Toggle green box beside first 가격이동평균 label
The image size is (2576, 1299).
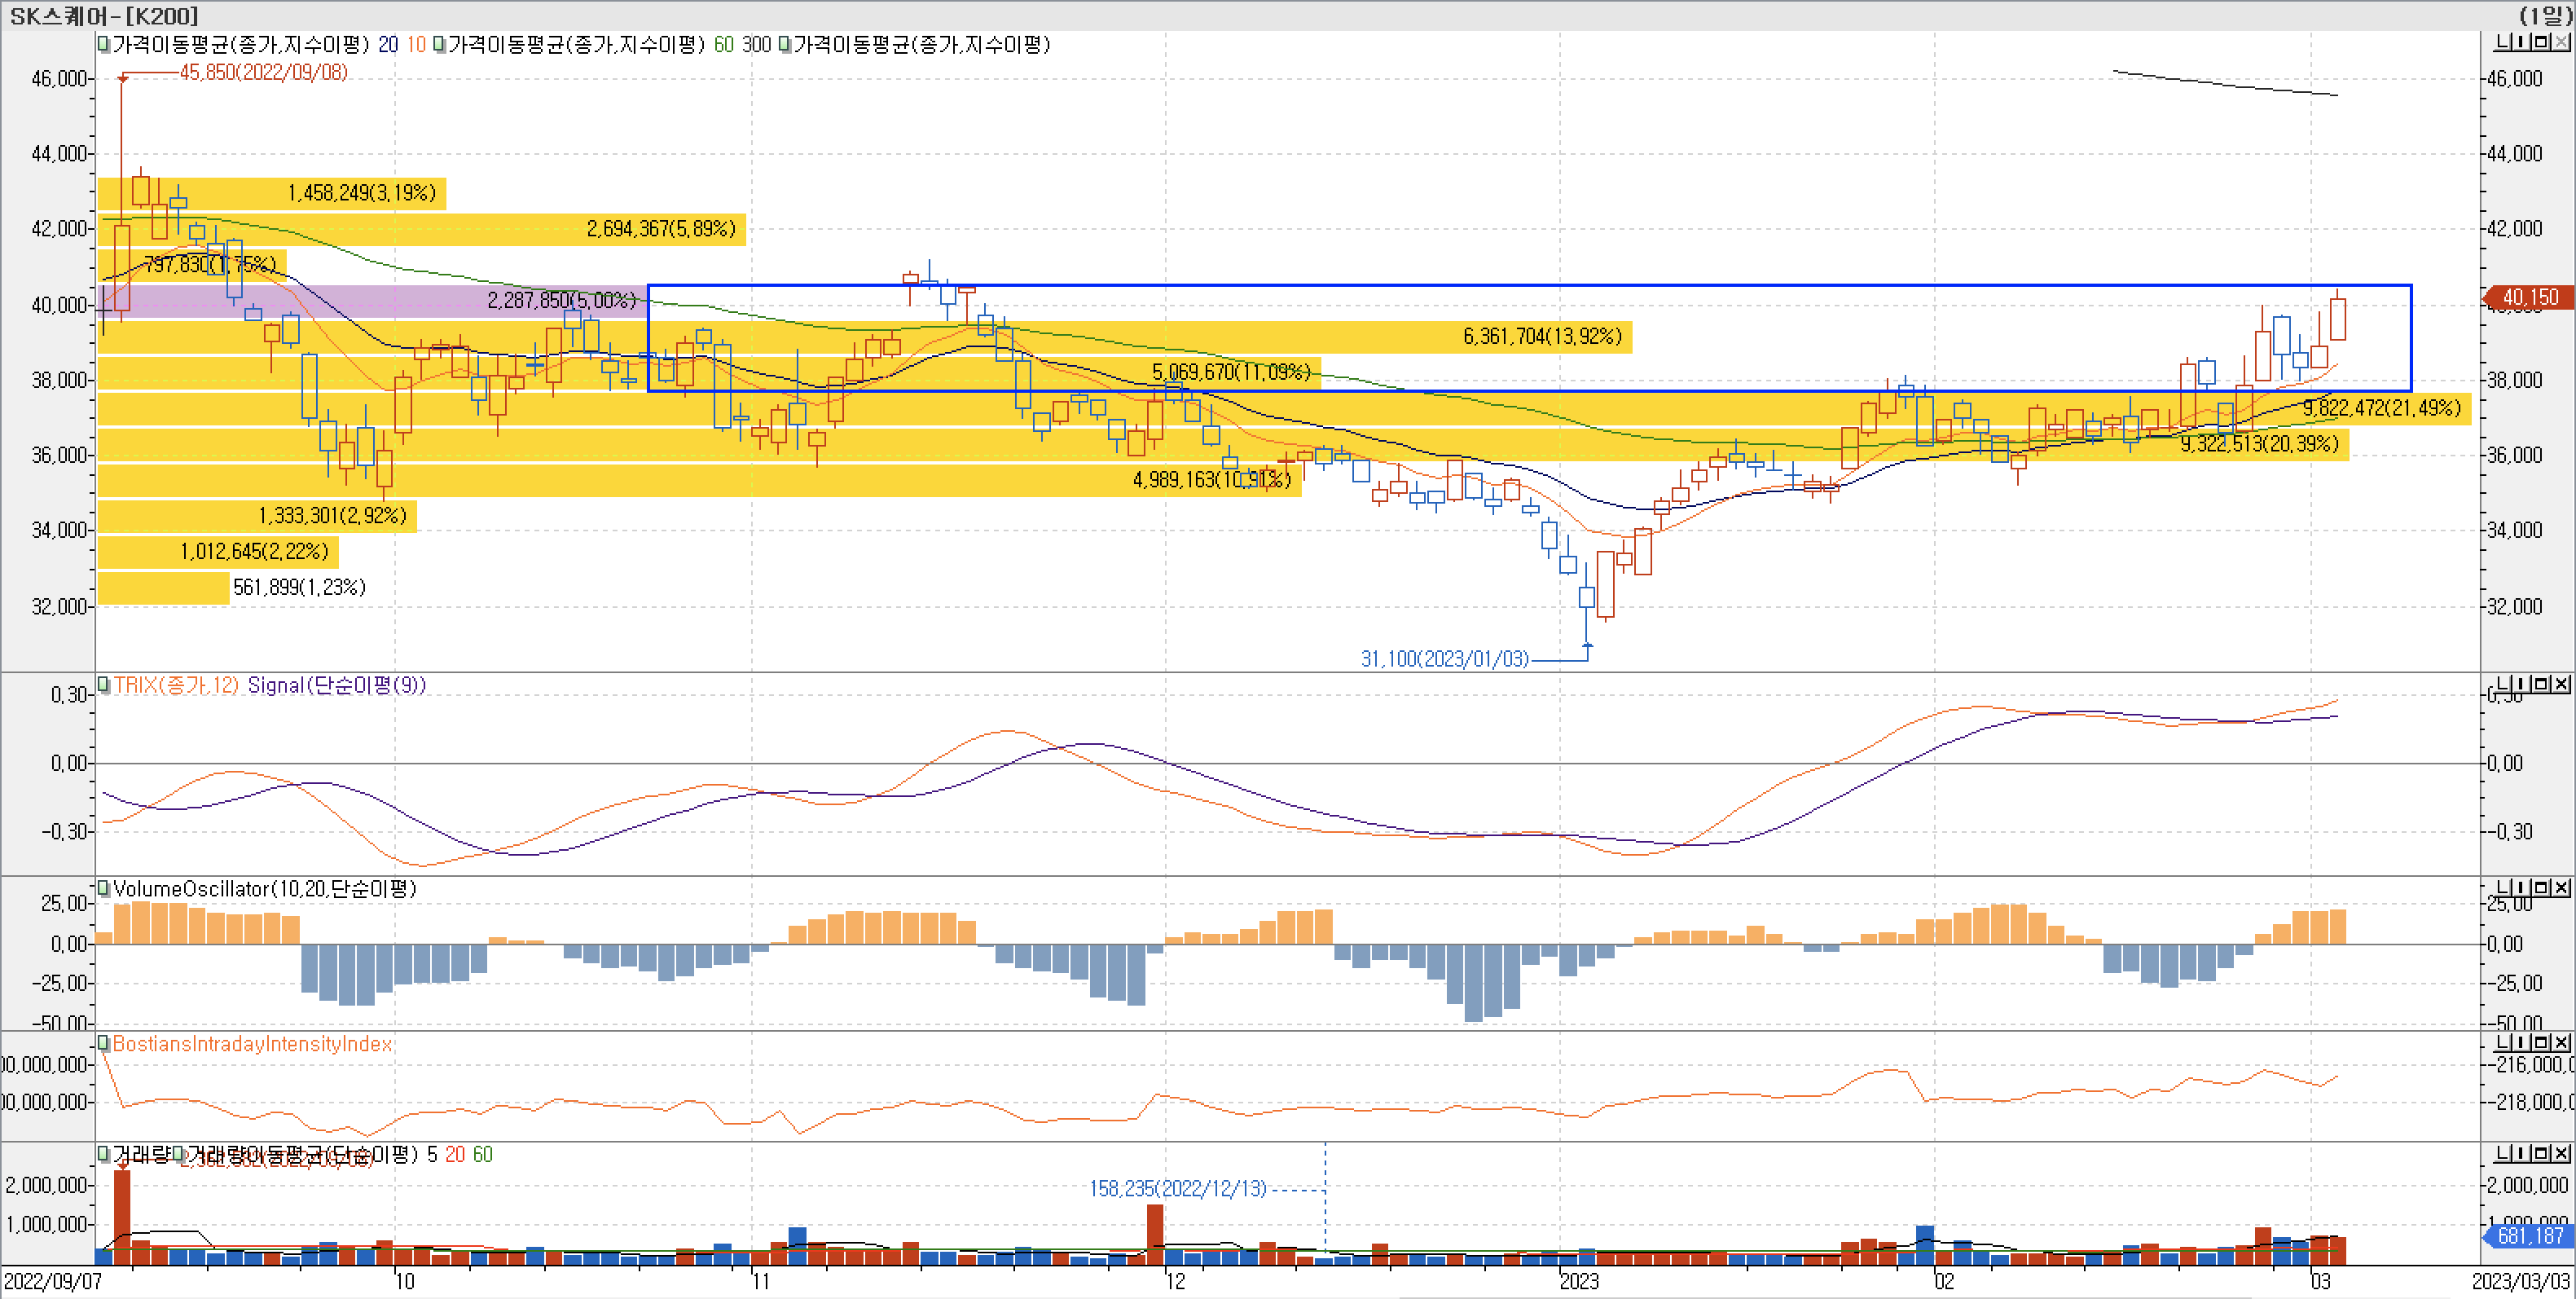tap(103, 45)
